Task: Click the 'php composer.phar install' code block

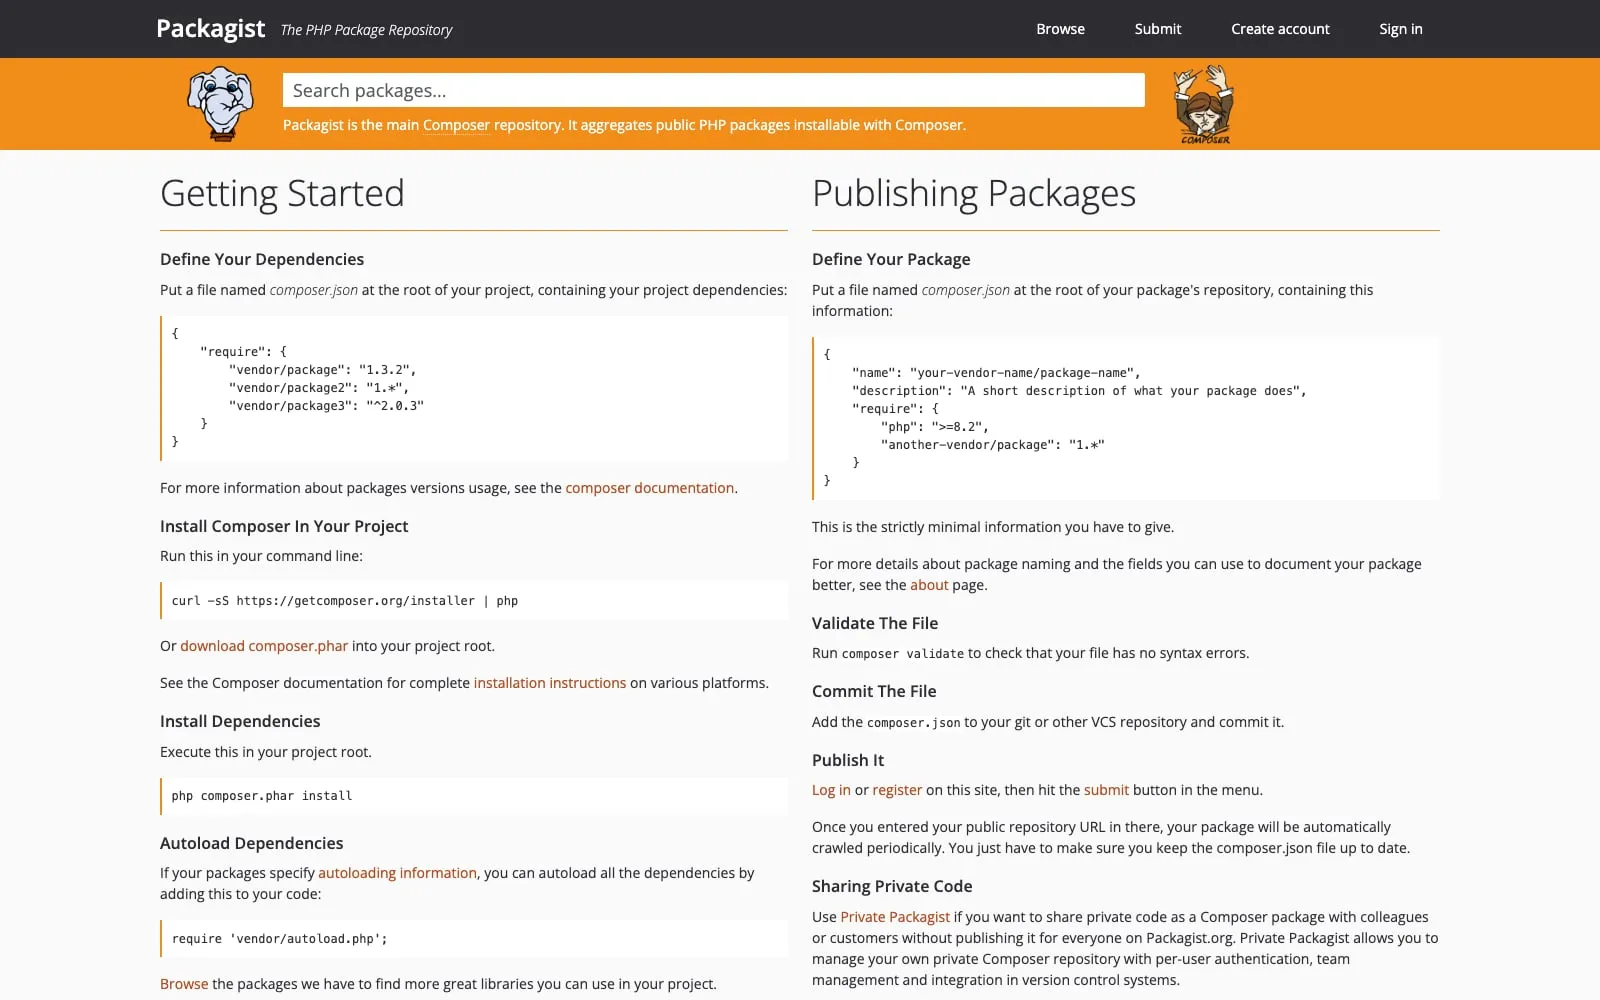Action: (474, 796)
